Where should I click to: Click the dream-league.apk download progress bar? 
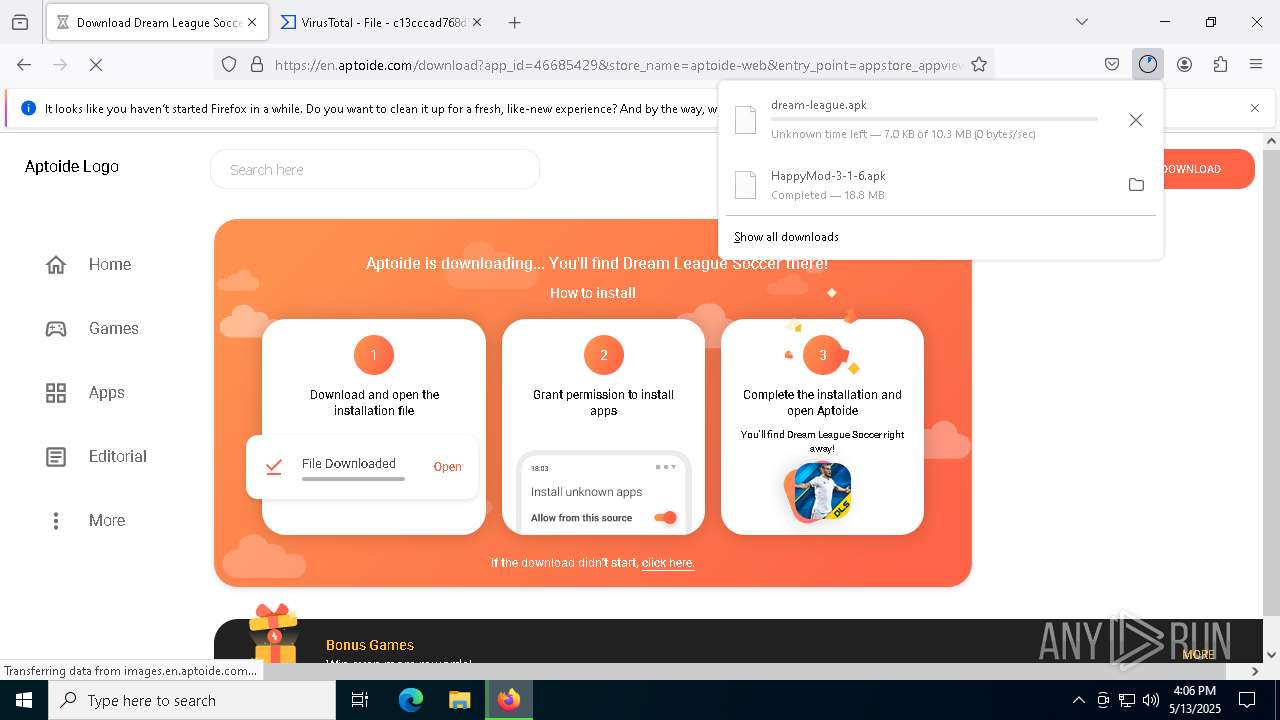tap(934, 119)
